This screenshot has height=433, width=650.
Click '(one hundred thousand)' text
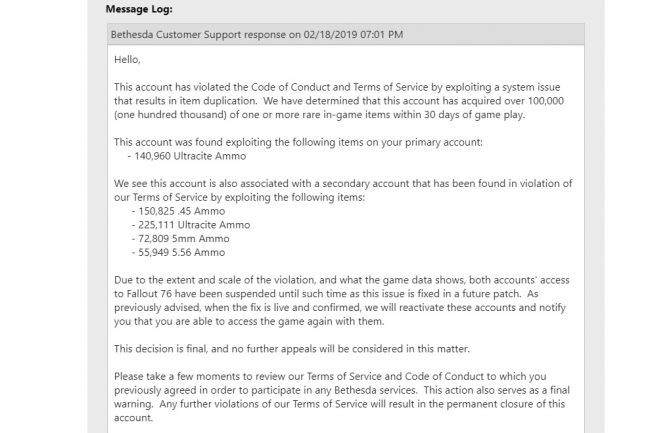pyautogui.click(x=170, y=115)
